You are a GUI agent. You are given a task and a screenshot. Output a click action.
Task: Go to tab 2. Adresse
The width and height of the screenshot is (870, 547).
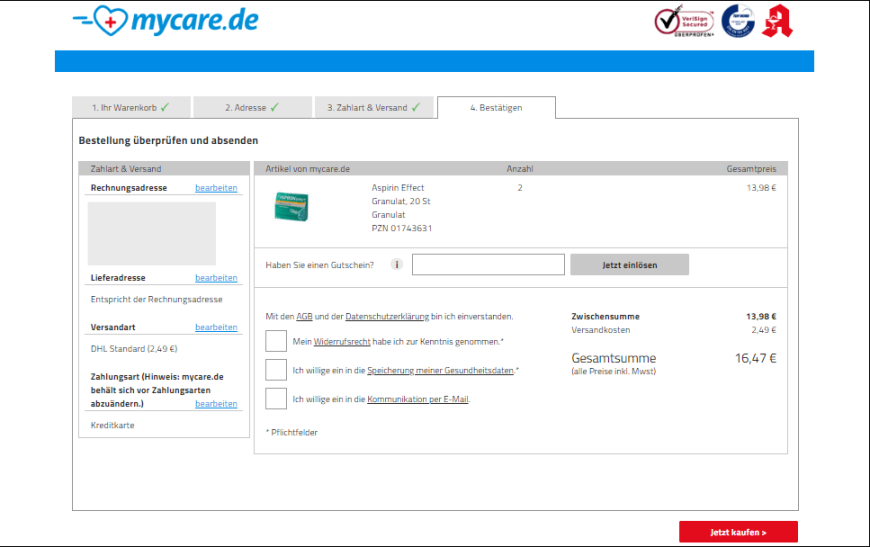tap(252, 108)
